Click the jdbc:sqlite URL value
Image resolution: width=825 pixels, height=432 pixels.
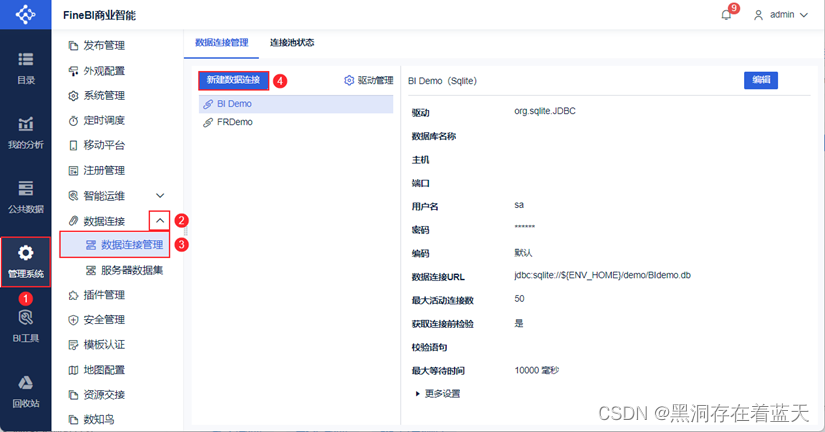pos(602,275)
